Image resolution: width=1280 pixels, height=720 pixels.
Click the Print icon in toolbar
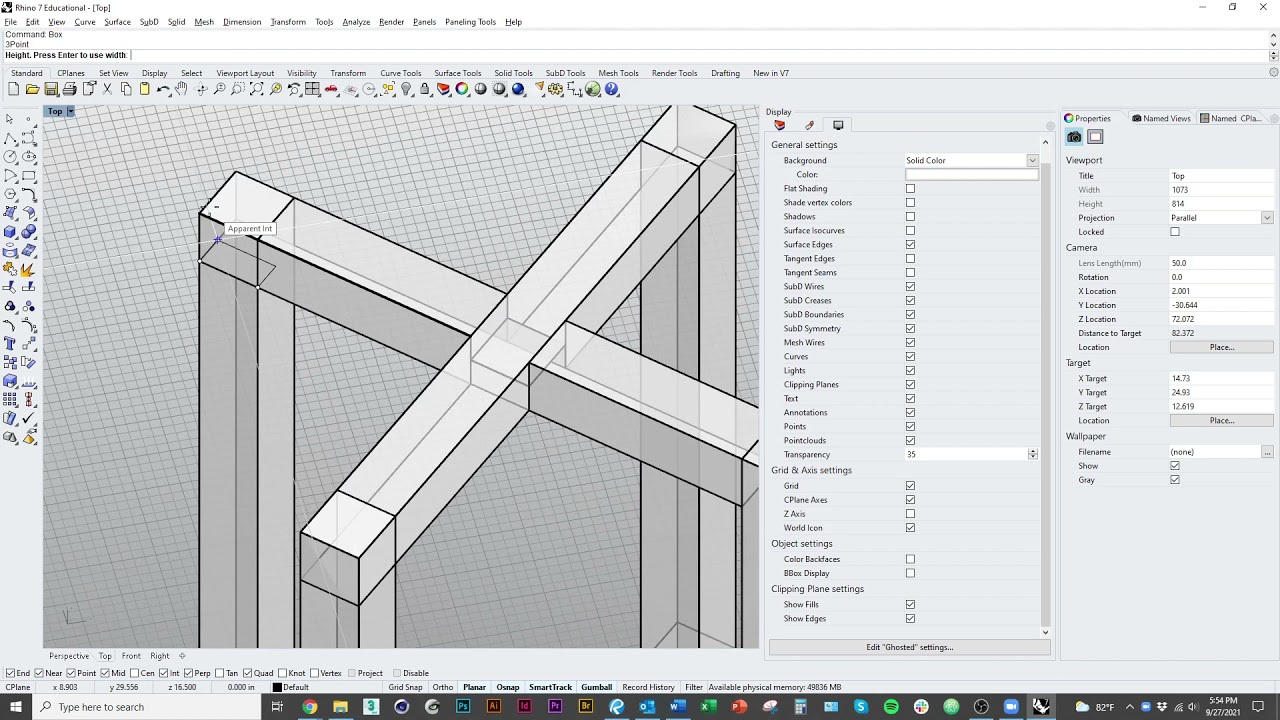click(70, 89)
